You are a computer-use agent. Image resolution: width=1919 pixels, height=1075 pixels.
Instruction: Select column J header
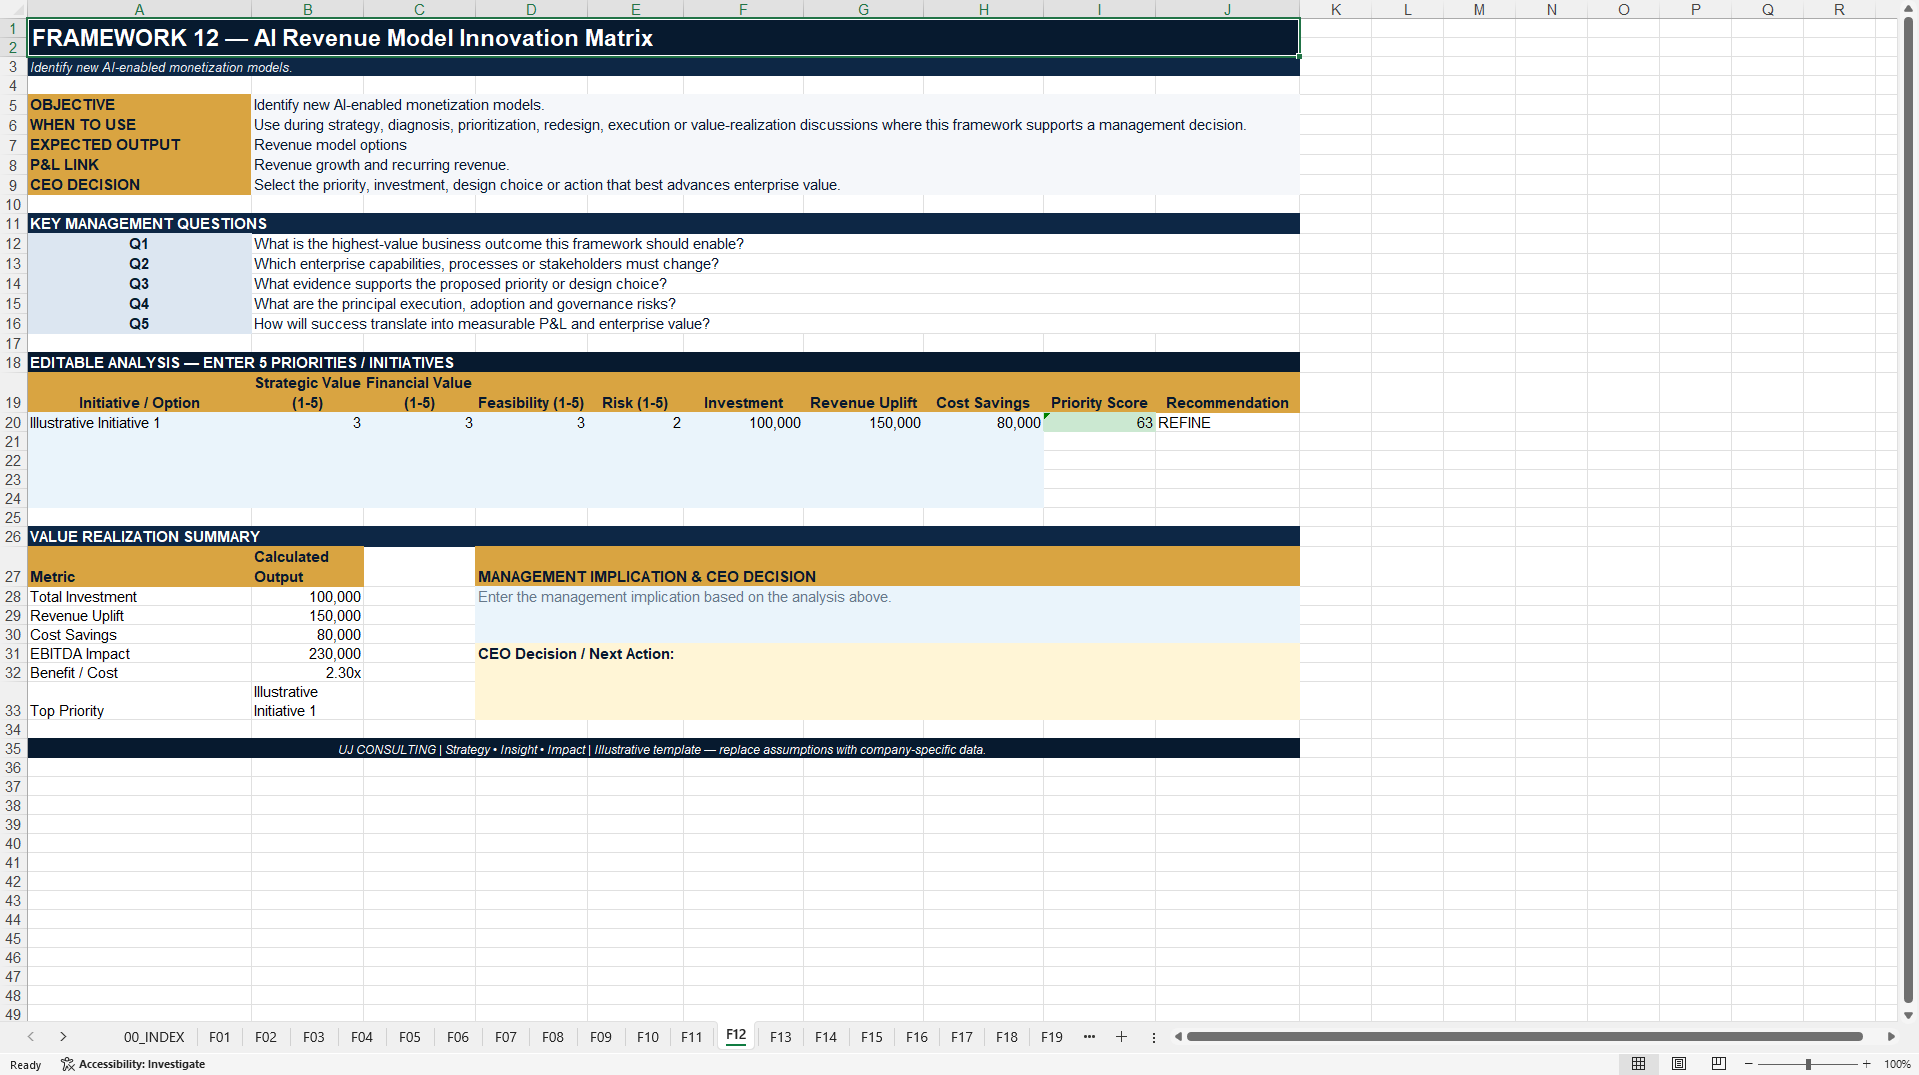[x=1227, y=9]
